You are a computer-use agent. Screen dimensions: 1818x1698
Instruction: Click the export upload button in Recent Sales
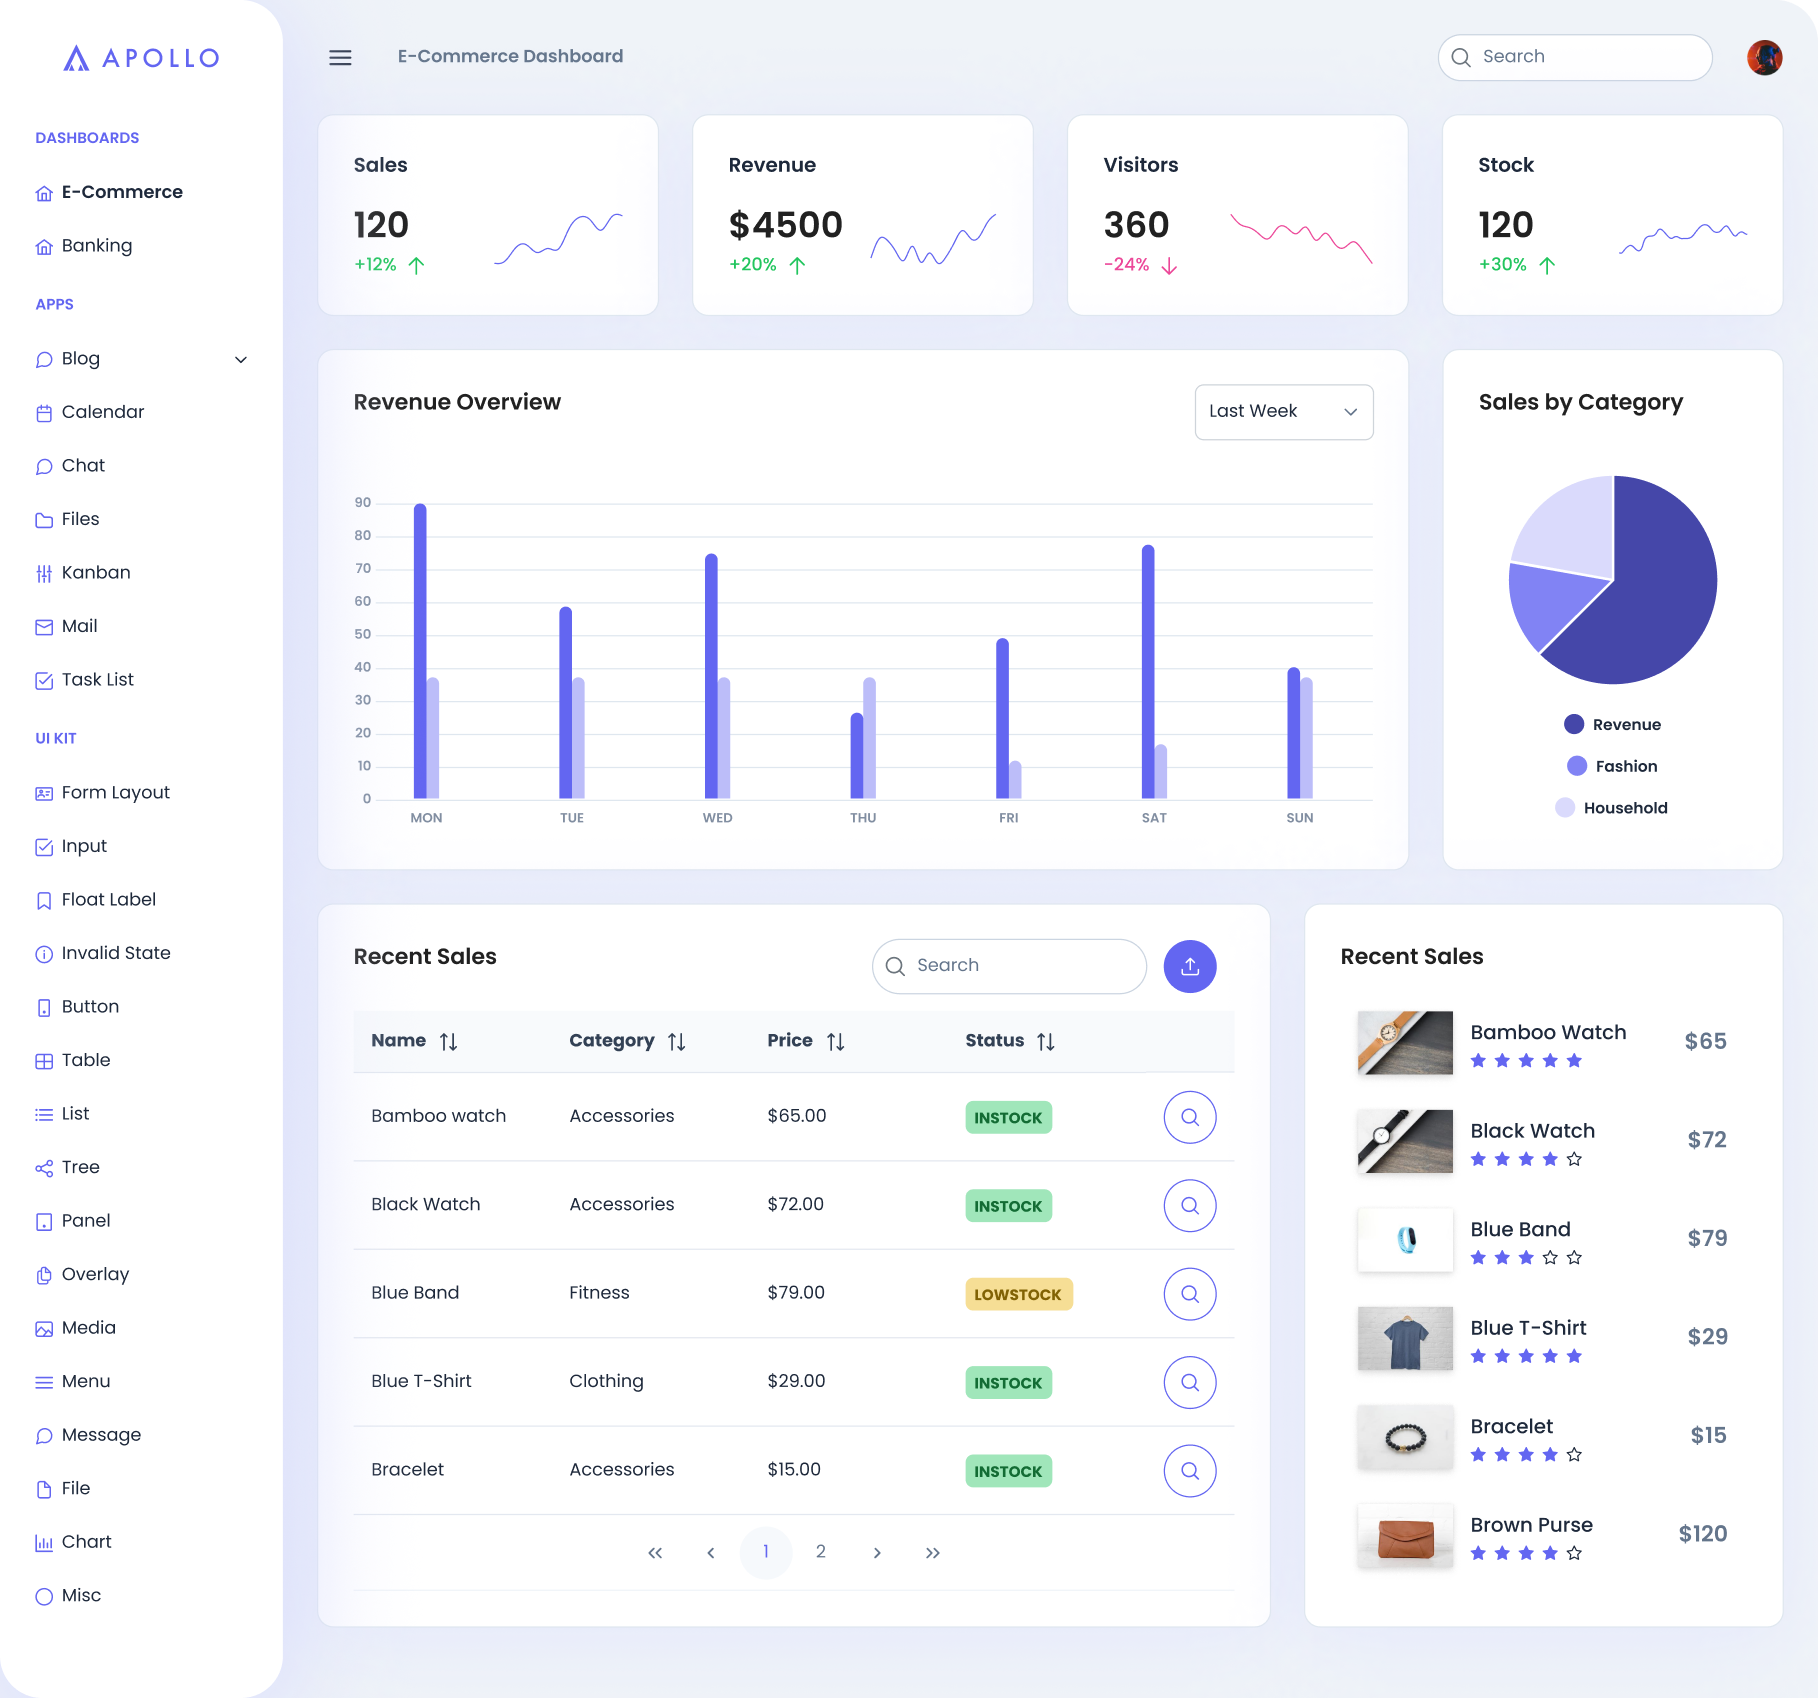(x=1190, y=966)
